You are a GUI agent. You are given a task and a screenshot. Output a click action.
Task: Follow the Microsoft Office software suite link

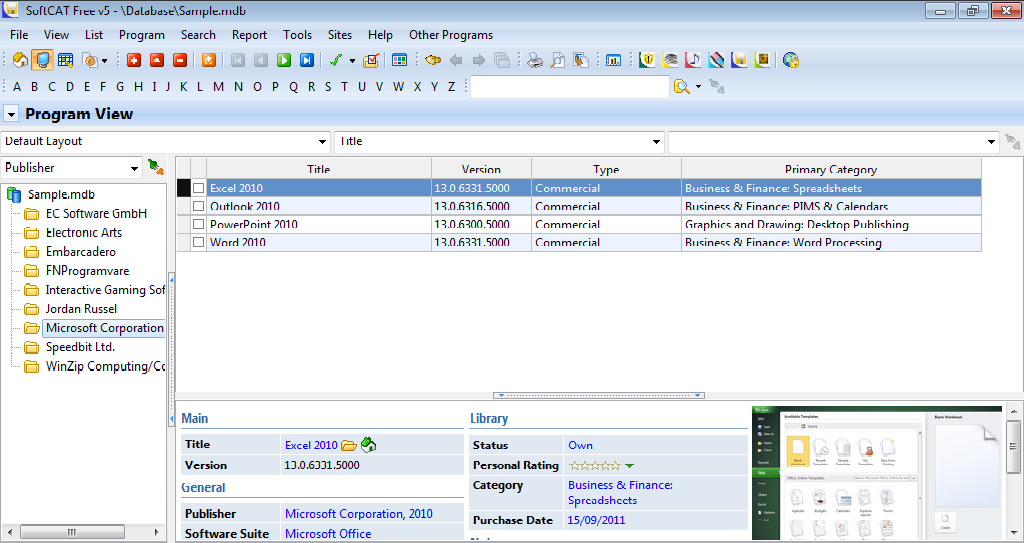[x=328, y=534]
